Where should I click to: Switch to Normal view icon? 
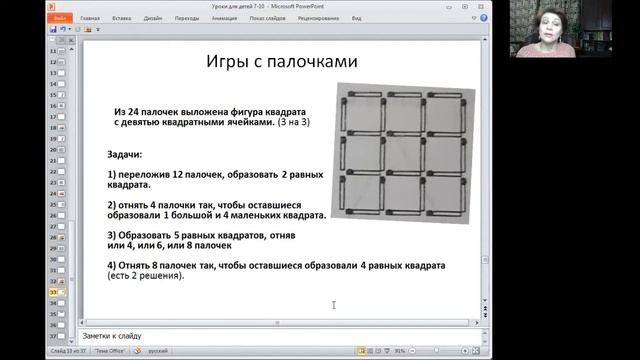pos(362,351)
